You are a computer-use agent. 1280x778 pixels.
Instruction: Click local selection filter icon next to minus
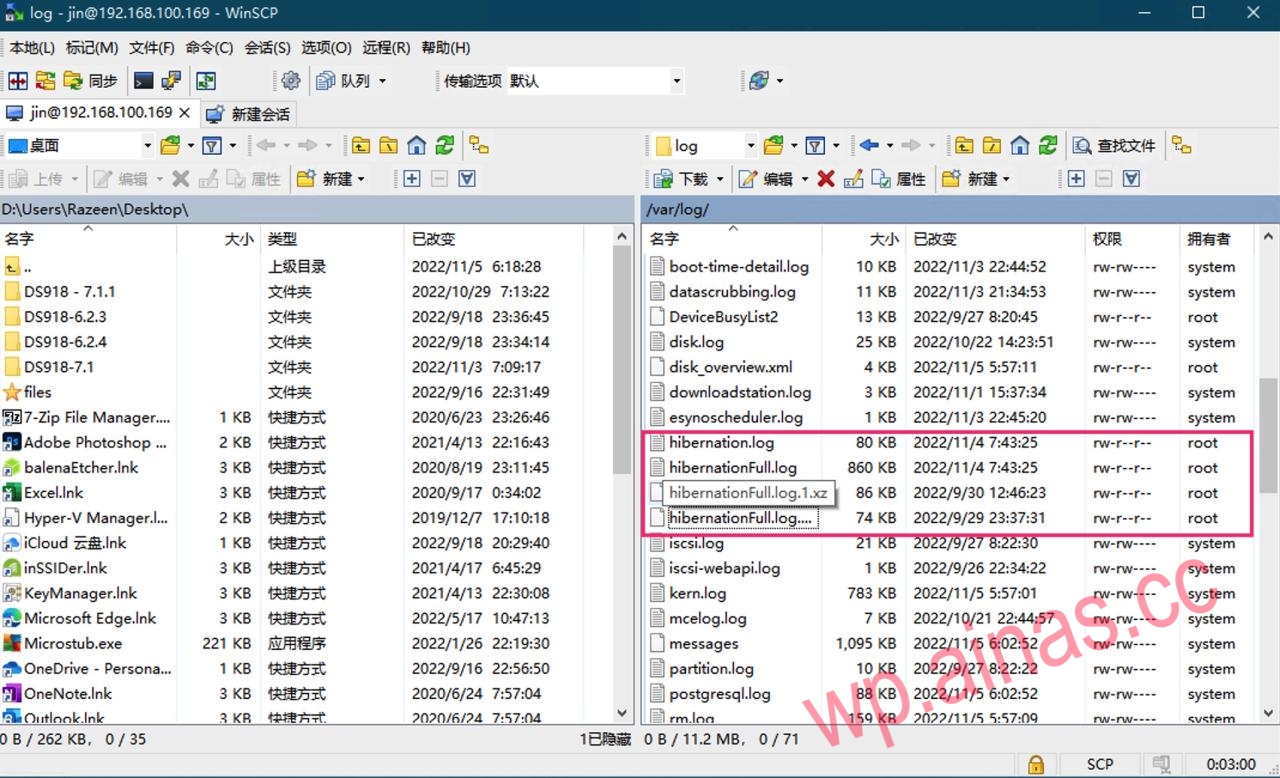coord(467,179)
